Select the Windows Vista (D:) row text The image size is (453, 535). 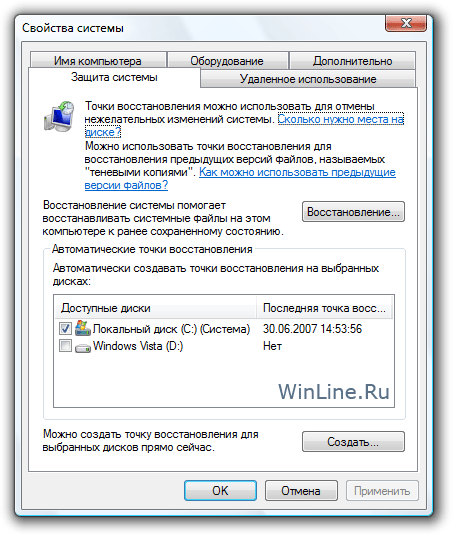138,346
